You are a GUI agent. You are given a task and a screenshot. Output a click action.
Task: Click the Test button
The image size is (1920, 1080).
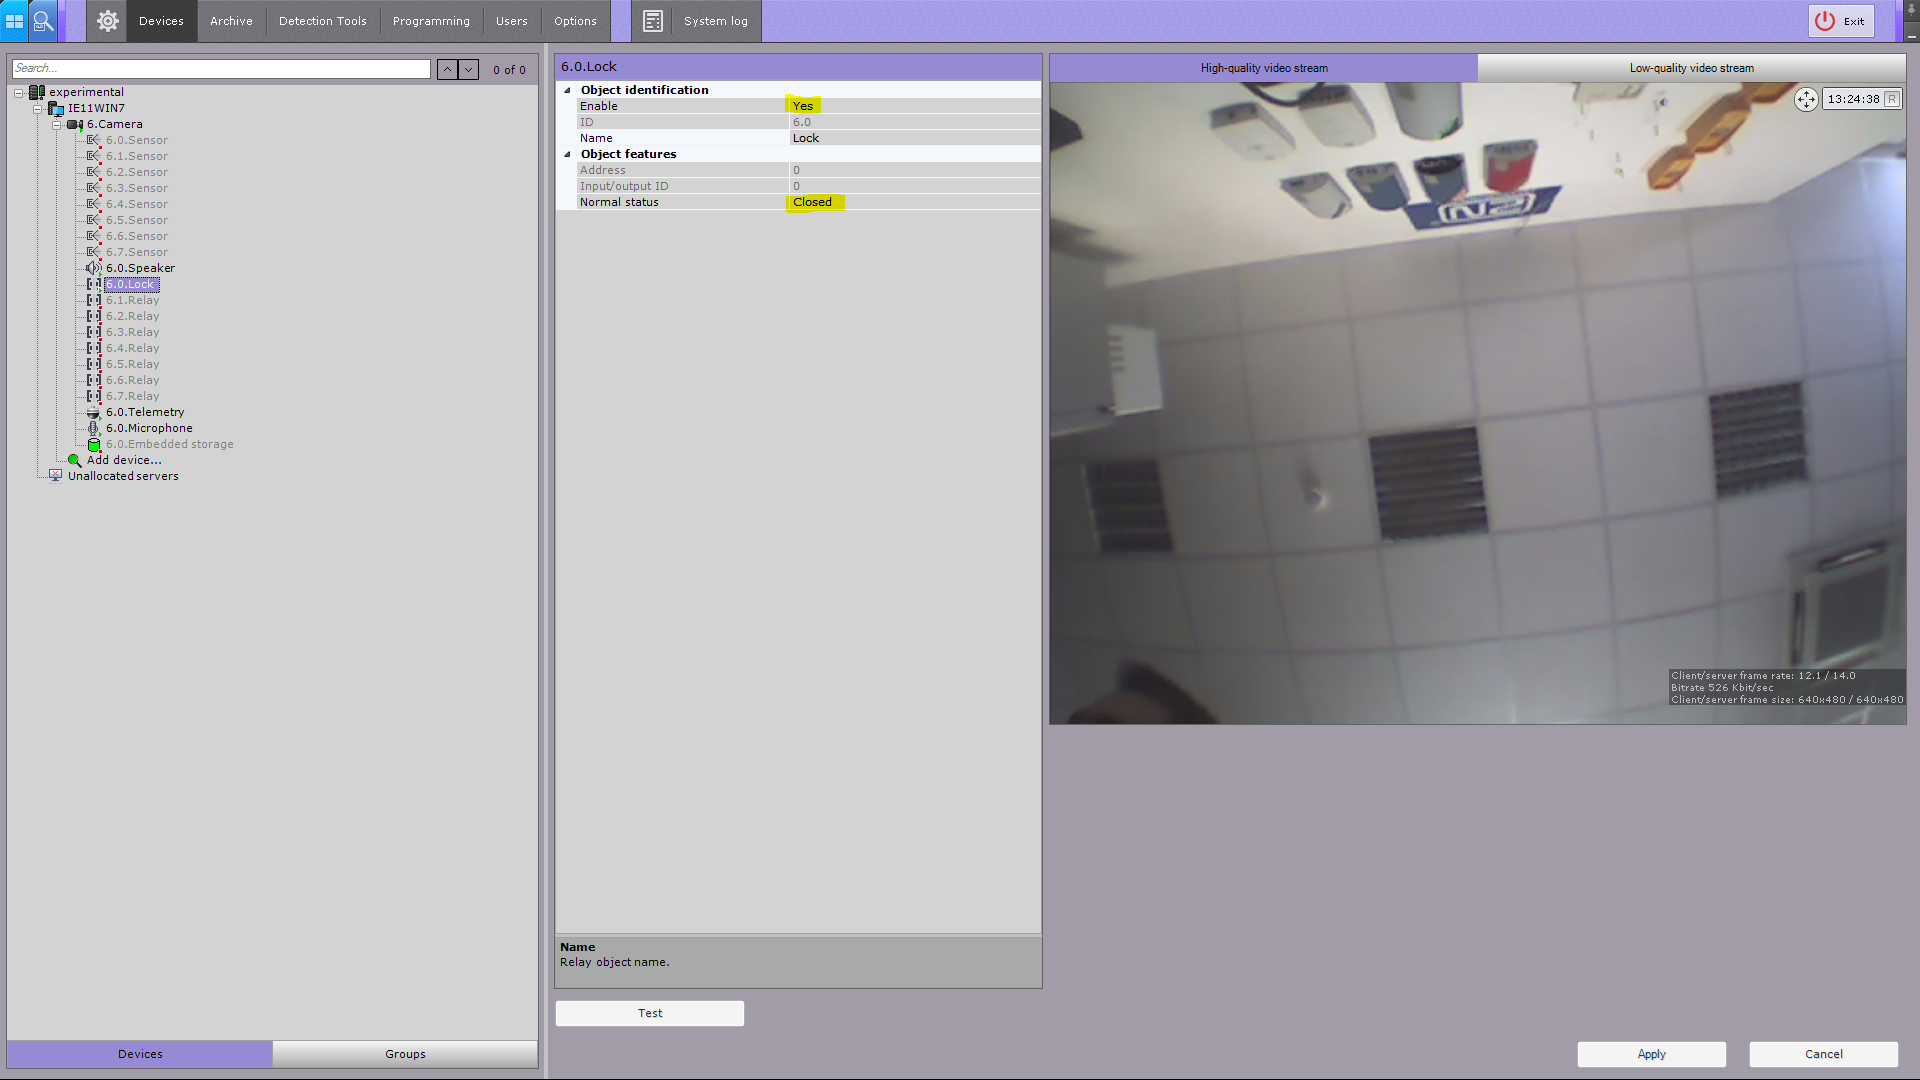[x=650, y=1013]
